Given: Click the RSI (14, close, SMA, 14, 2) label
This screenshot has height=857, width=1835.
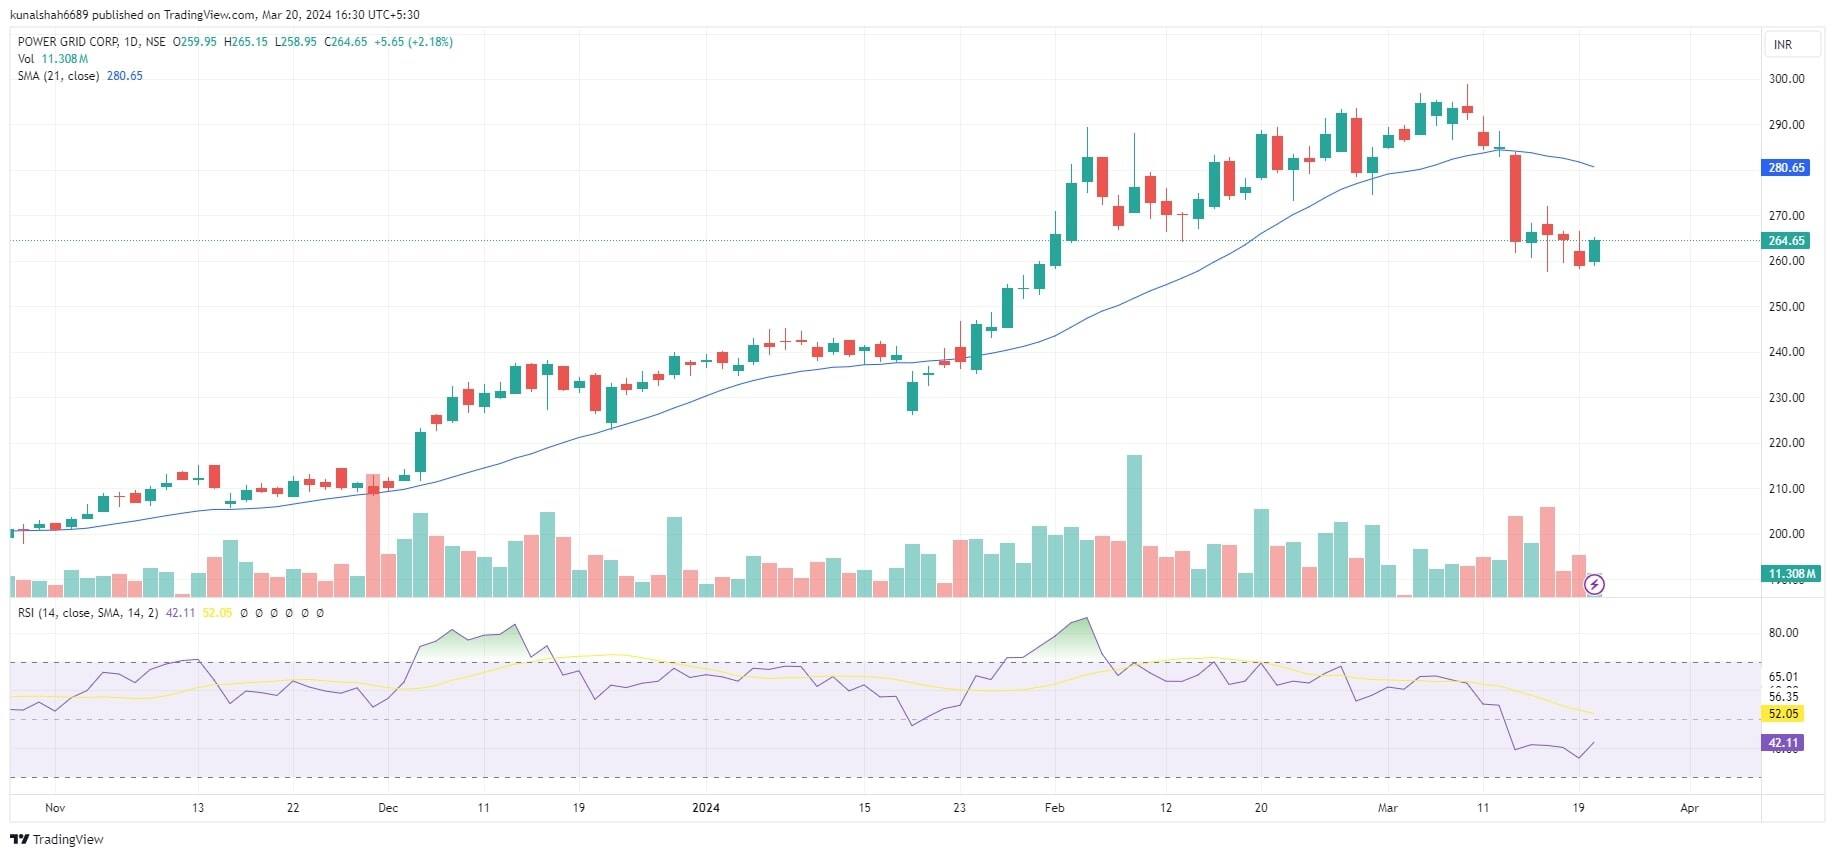Looking at the screenshot, I should point(88,613).
